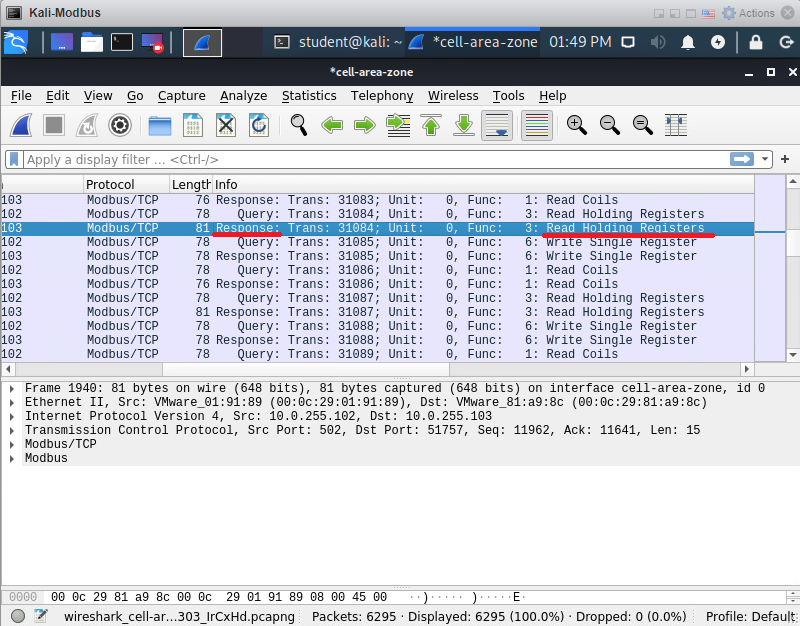The image size is (800, 626).
Task: Open the Kali applications menu
Action: tap(16, 42)
